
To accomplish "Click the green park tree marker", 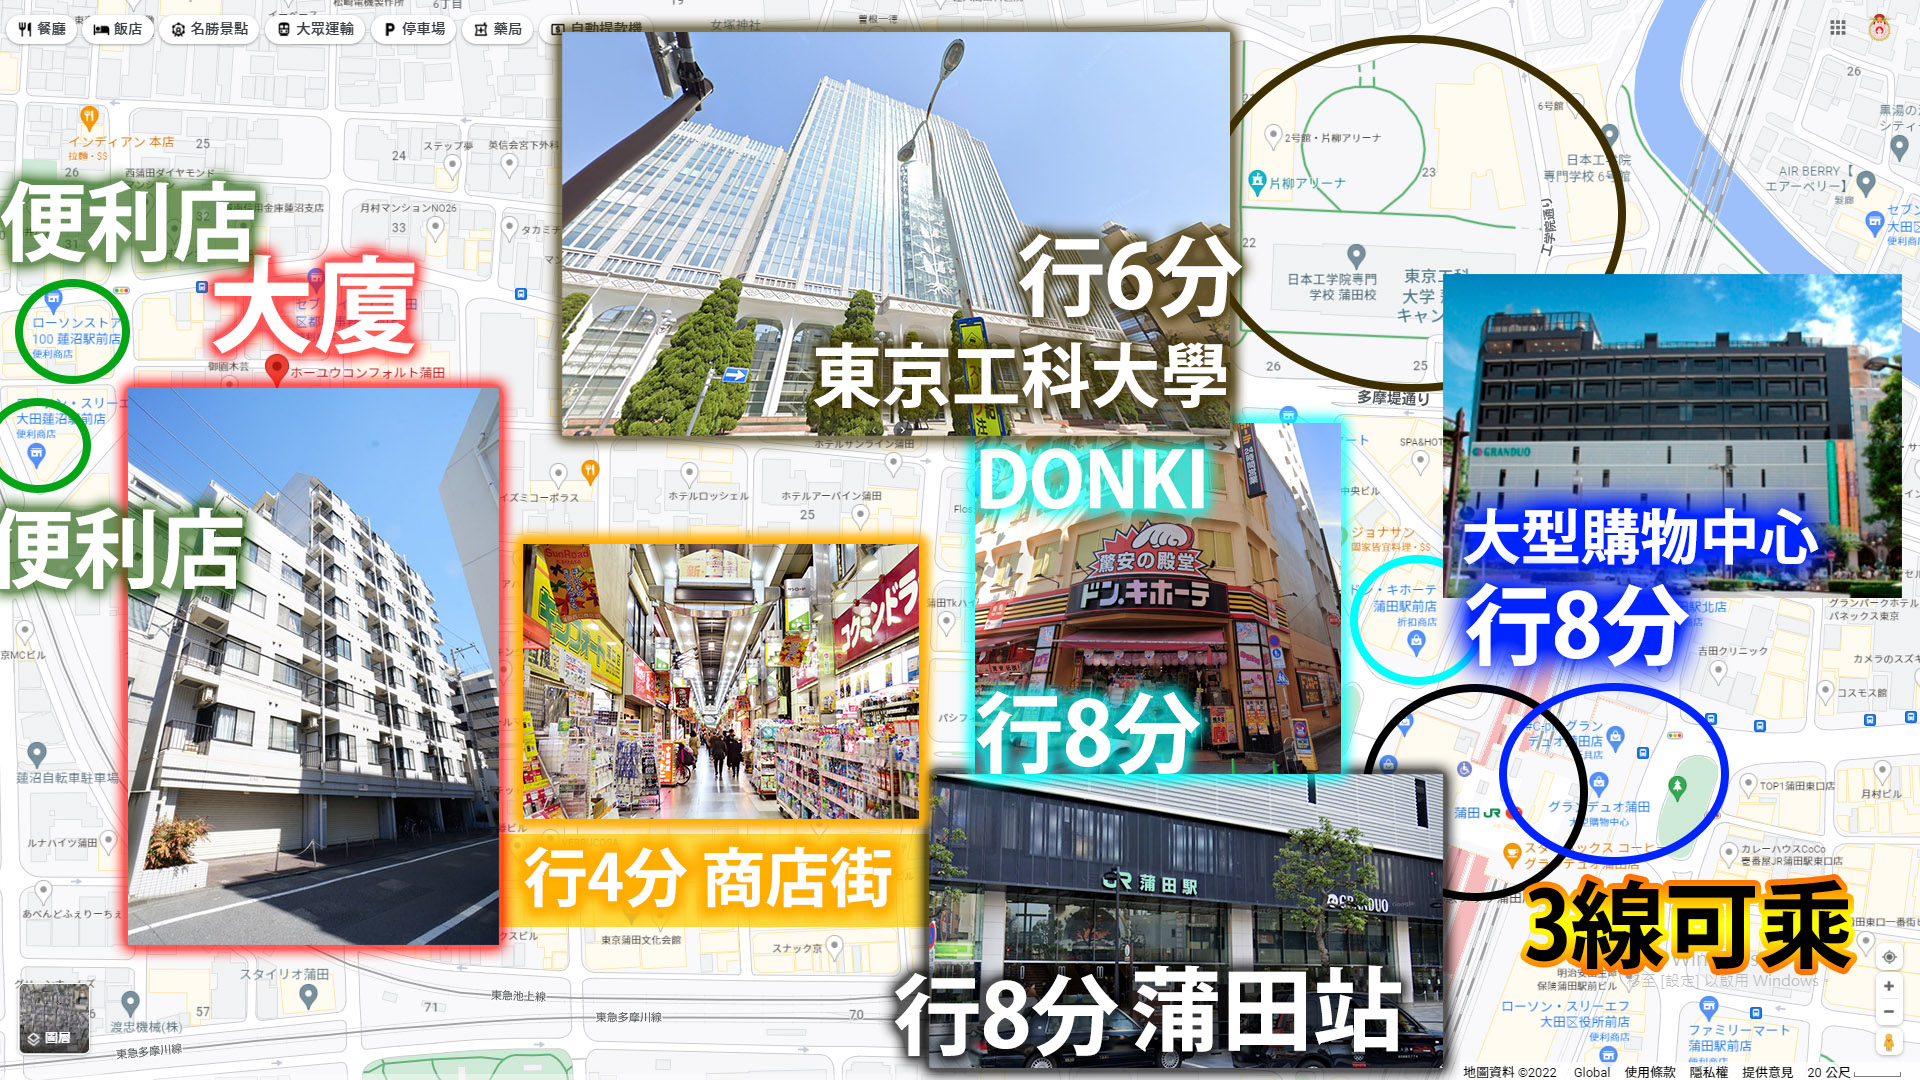I will click(1678, 788).
